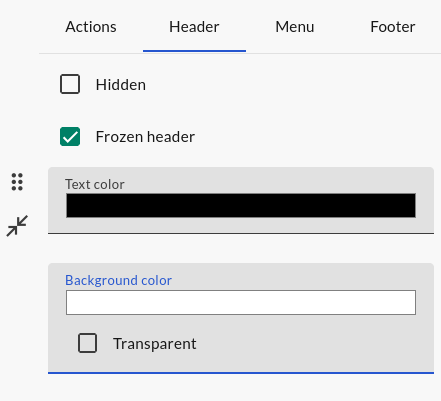Click empty area right of Transparent label
Image resolution: width=441 pixels, height=401 pixels.
pyautogui.click(x=313, y=344)
